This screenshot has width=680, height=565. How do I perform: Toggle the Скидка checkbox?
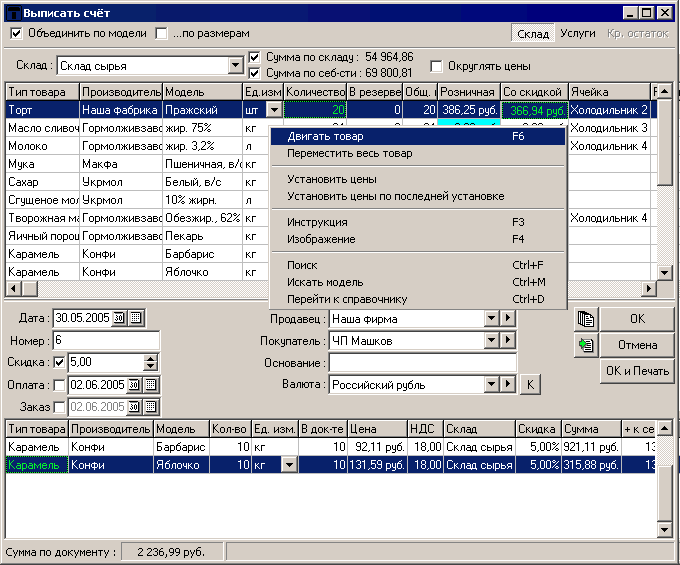coord(59,362)
